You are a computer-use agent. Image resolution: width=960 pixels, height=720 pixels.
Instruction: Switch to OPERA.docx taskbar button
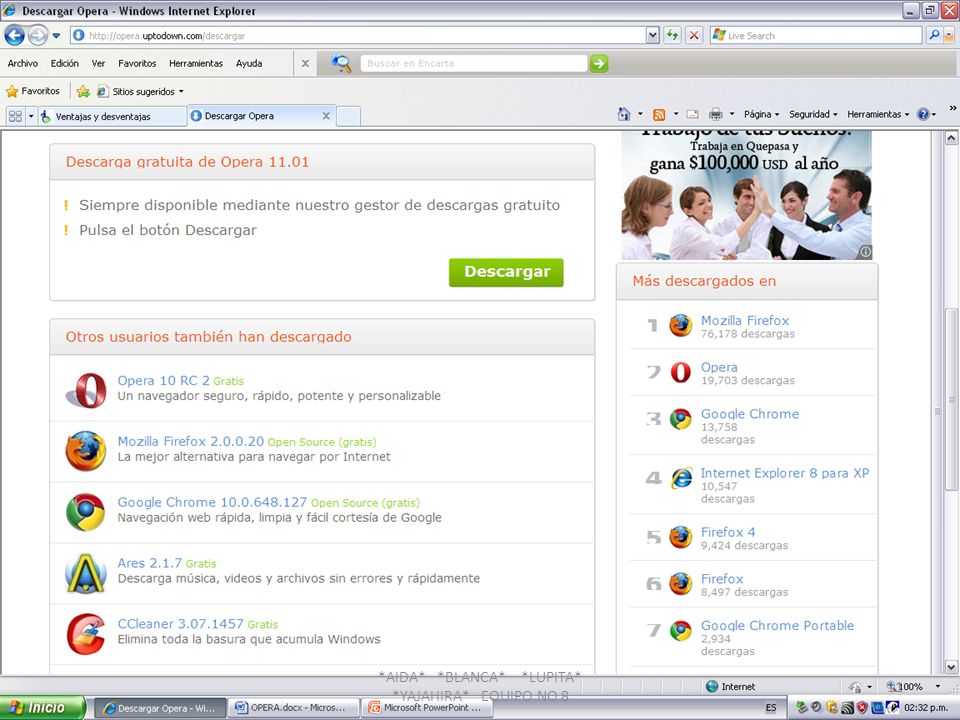click(293, 708)
